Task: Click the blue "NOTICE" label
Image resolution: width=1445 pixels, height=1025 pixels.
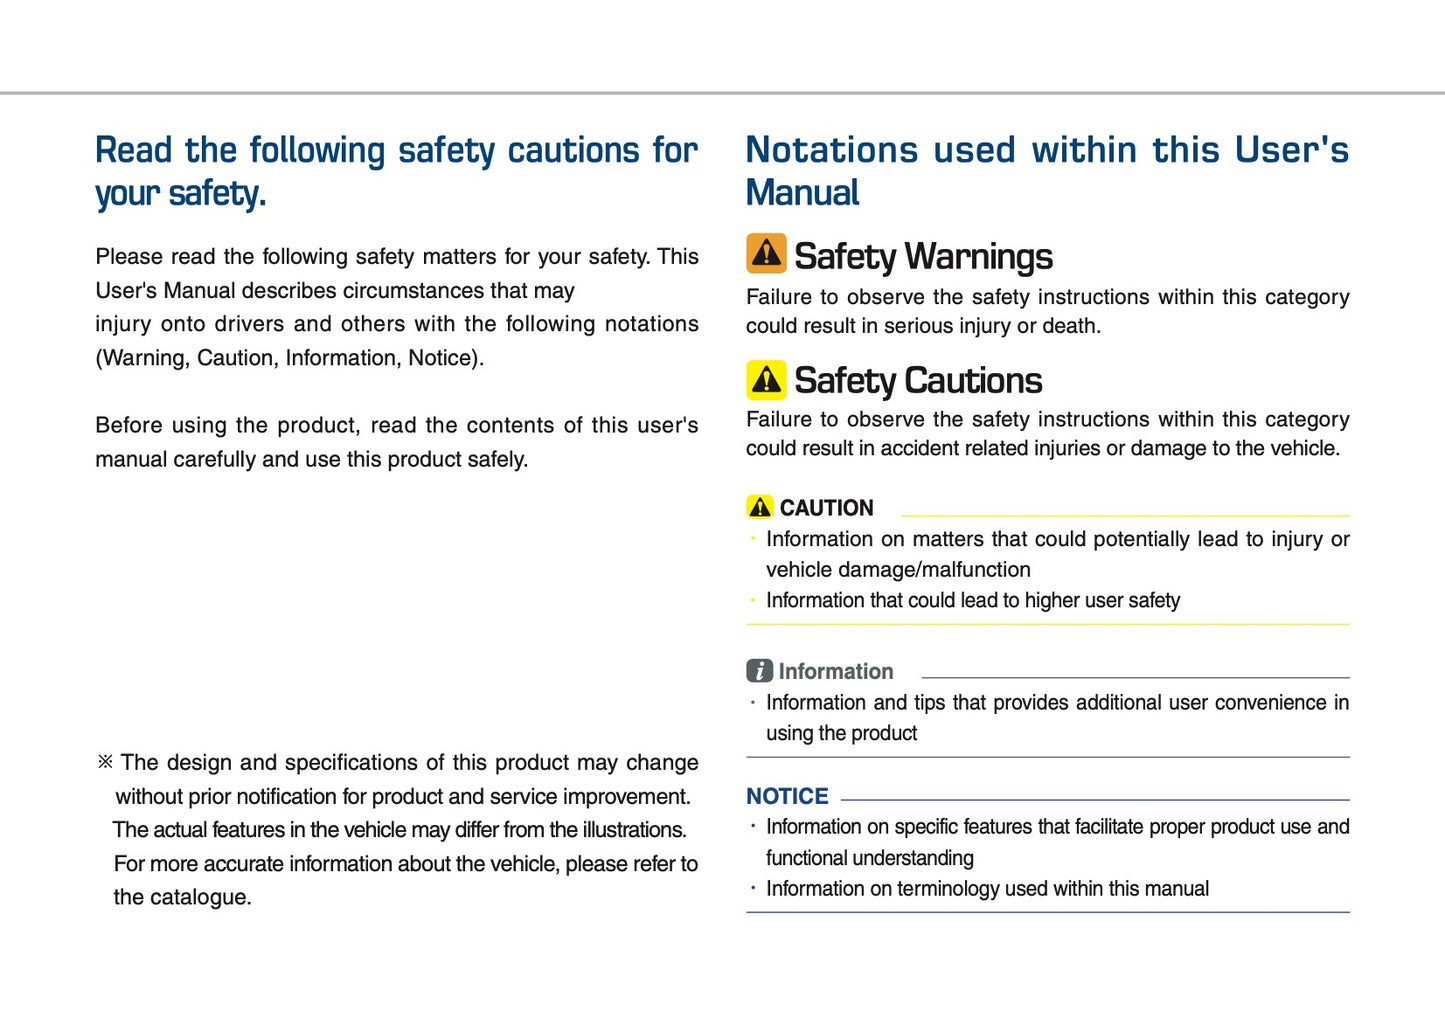Action: click(787, 796)
